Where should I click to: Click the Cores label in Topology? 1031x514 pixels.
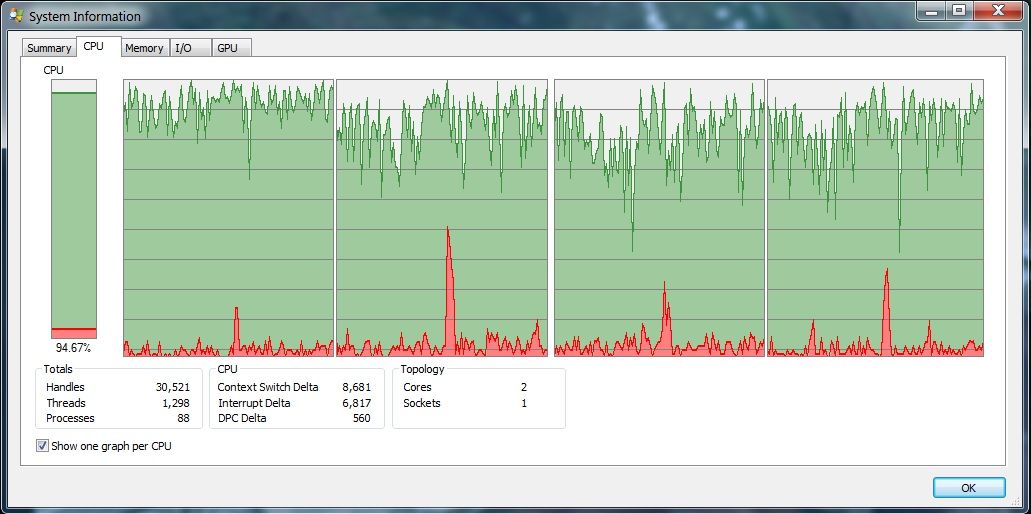[418, 387]
